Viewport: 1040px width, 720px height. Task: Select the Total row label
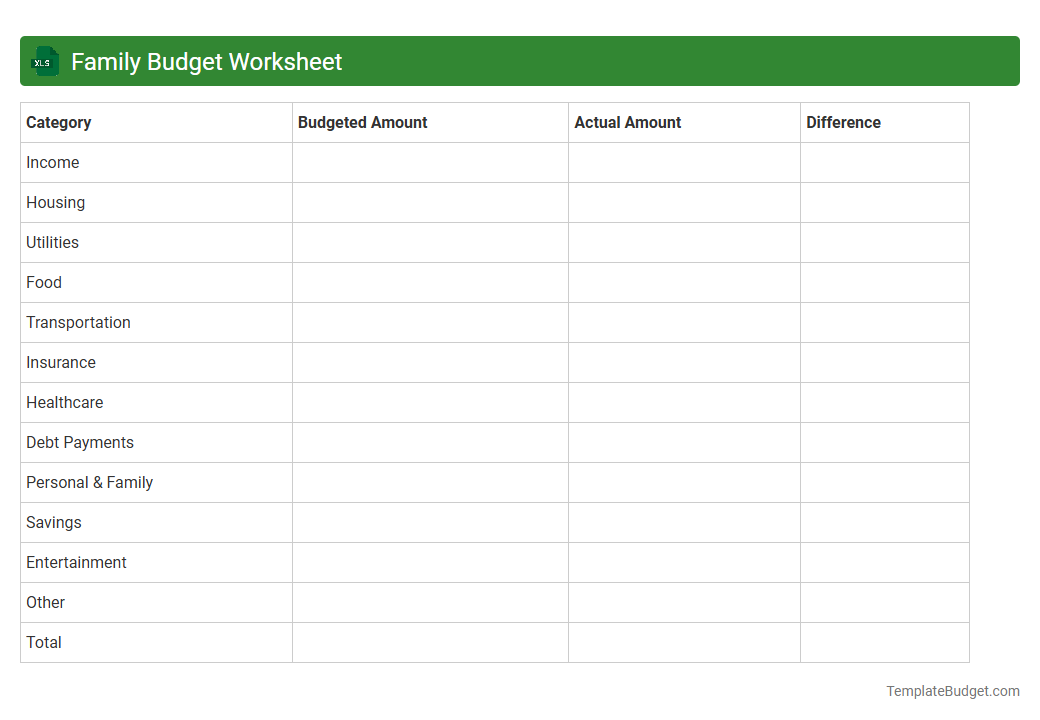click(x=44, y=642)
